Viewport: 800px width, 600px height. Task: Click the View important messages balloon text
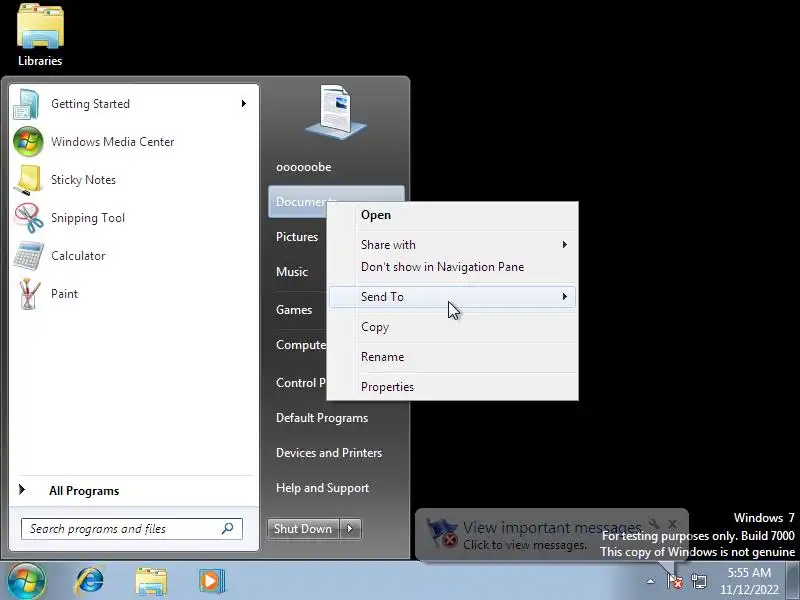(553, 527)
